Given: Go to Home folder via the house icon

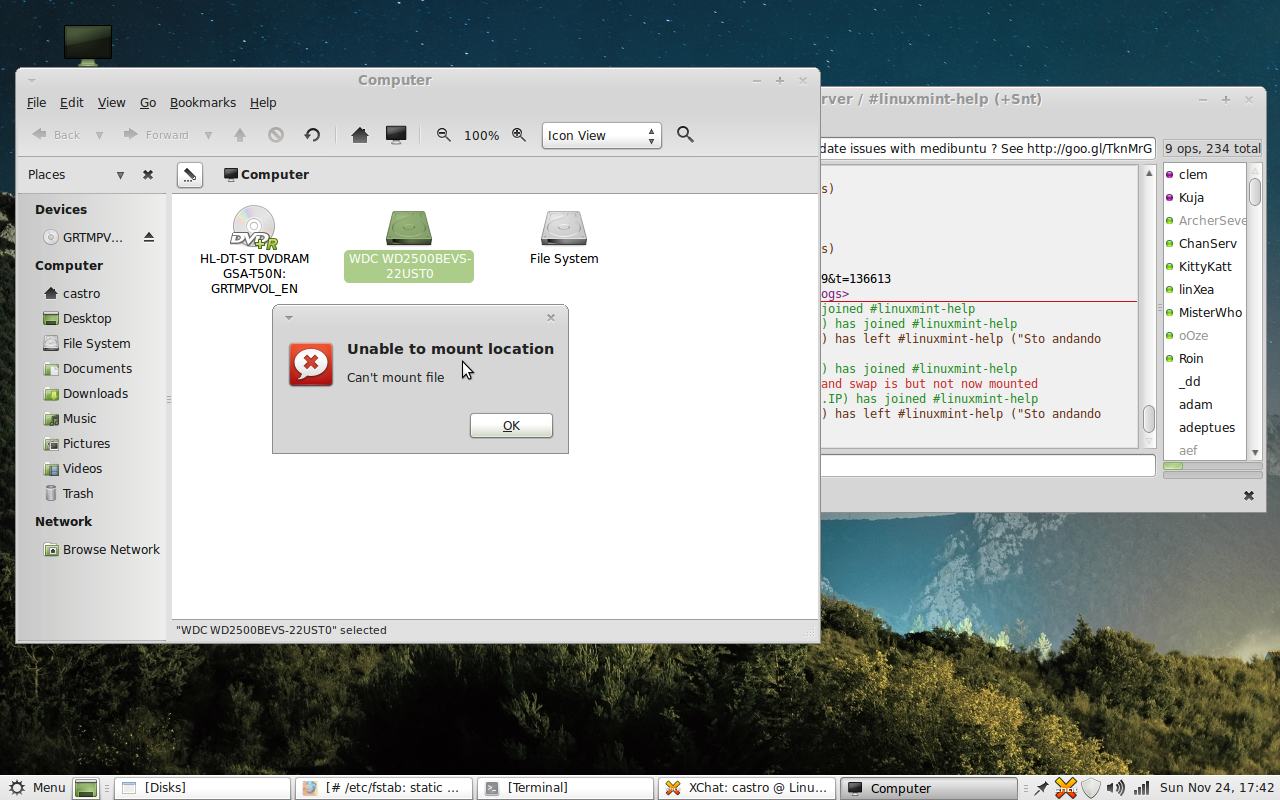Looking at the screenshot, I should (x=360, y=135).
